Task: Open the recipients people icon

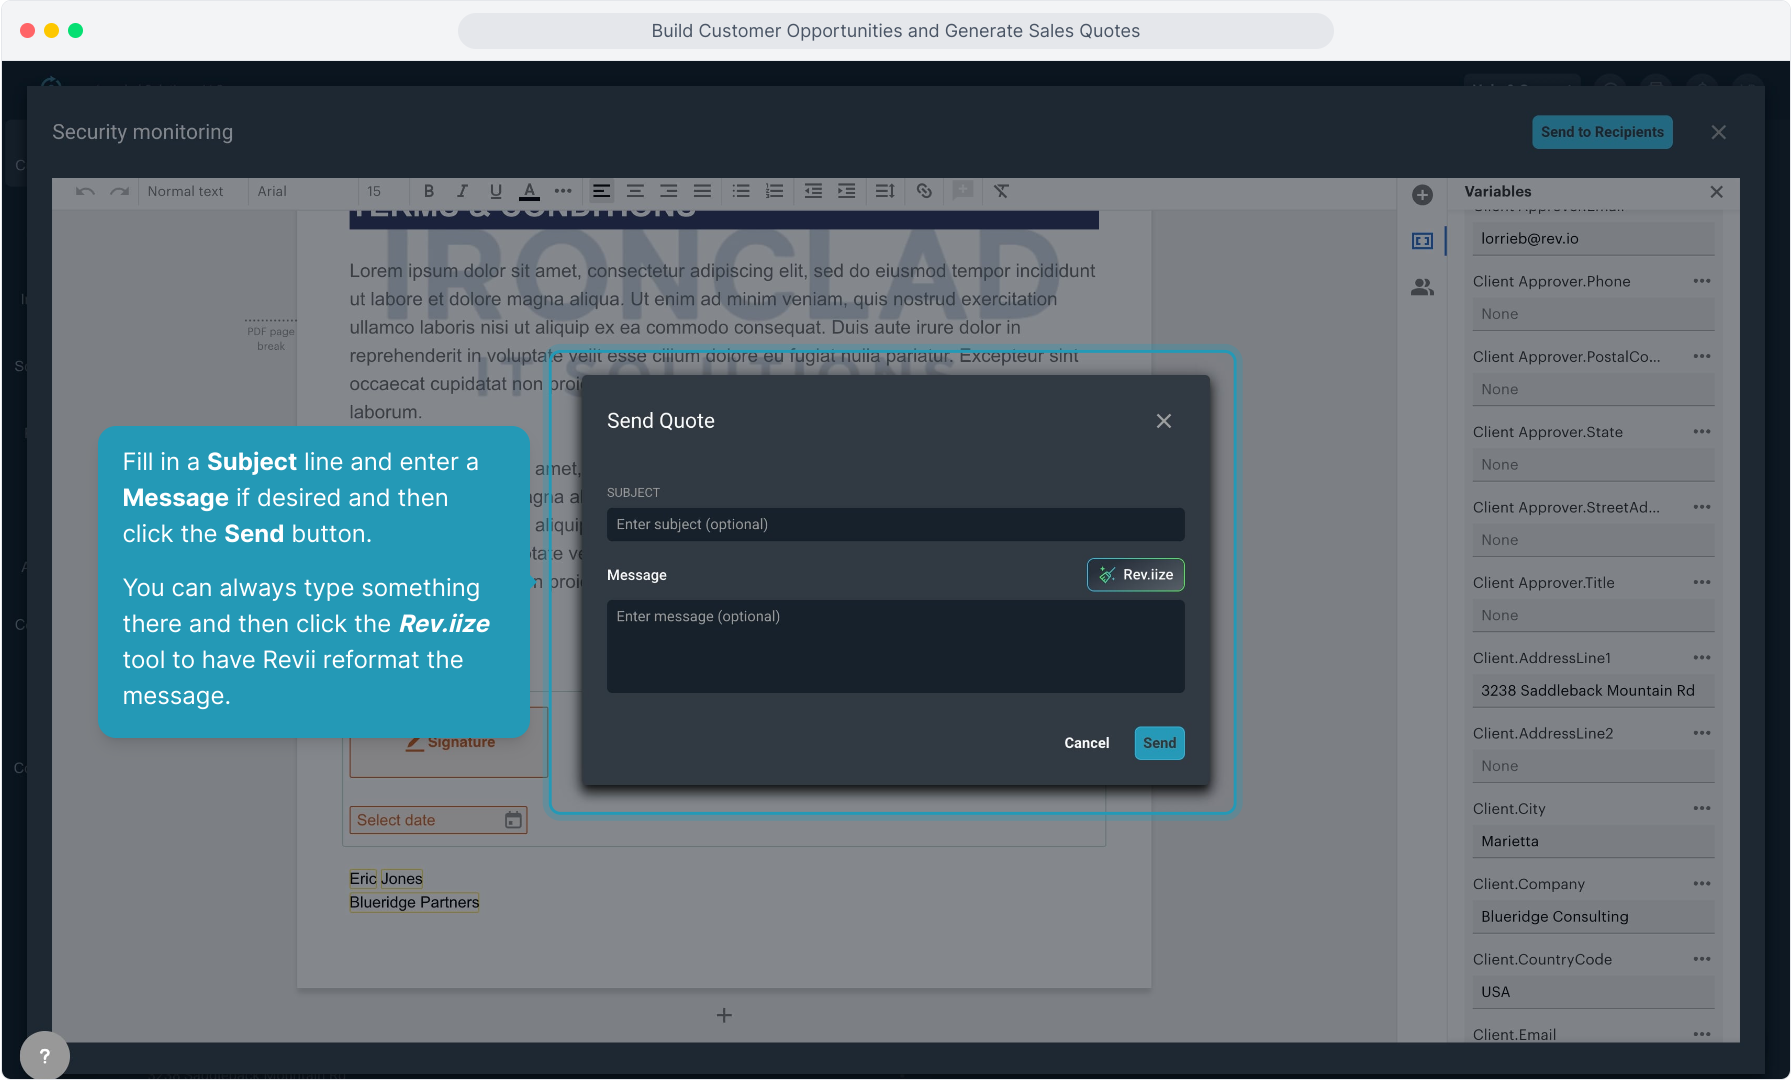Action: 1422,288
